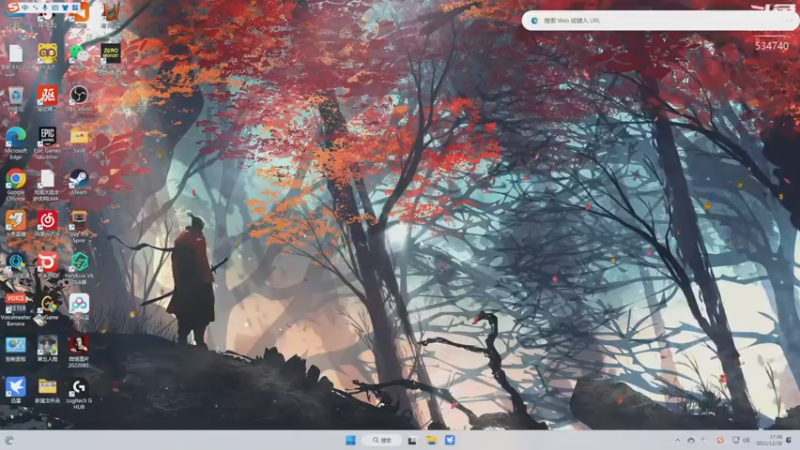800x450 pixels.
Task: Open the network tray icon
Action: pyautogui.click(x=736, y=440)
